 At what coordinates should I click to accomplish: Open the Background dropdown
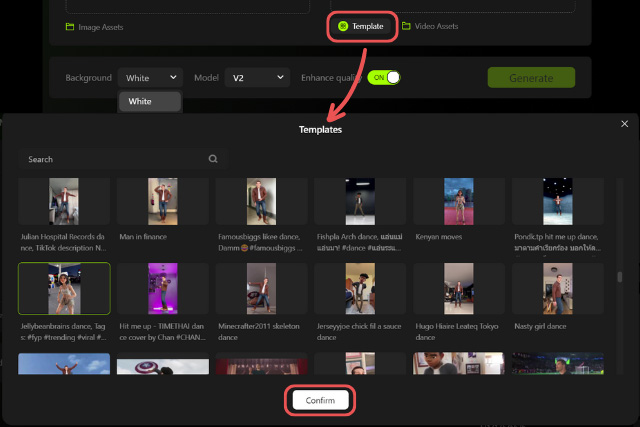click(151, 77)
